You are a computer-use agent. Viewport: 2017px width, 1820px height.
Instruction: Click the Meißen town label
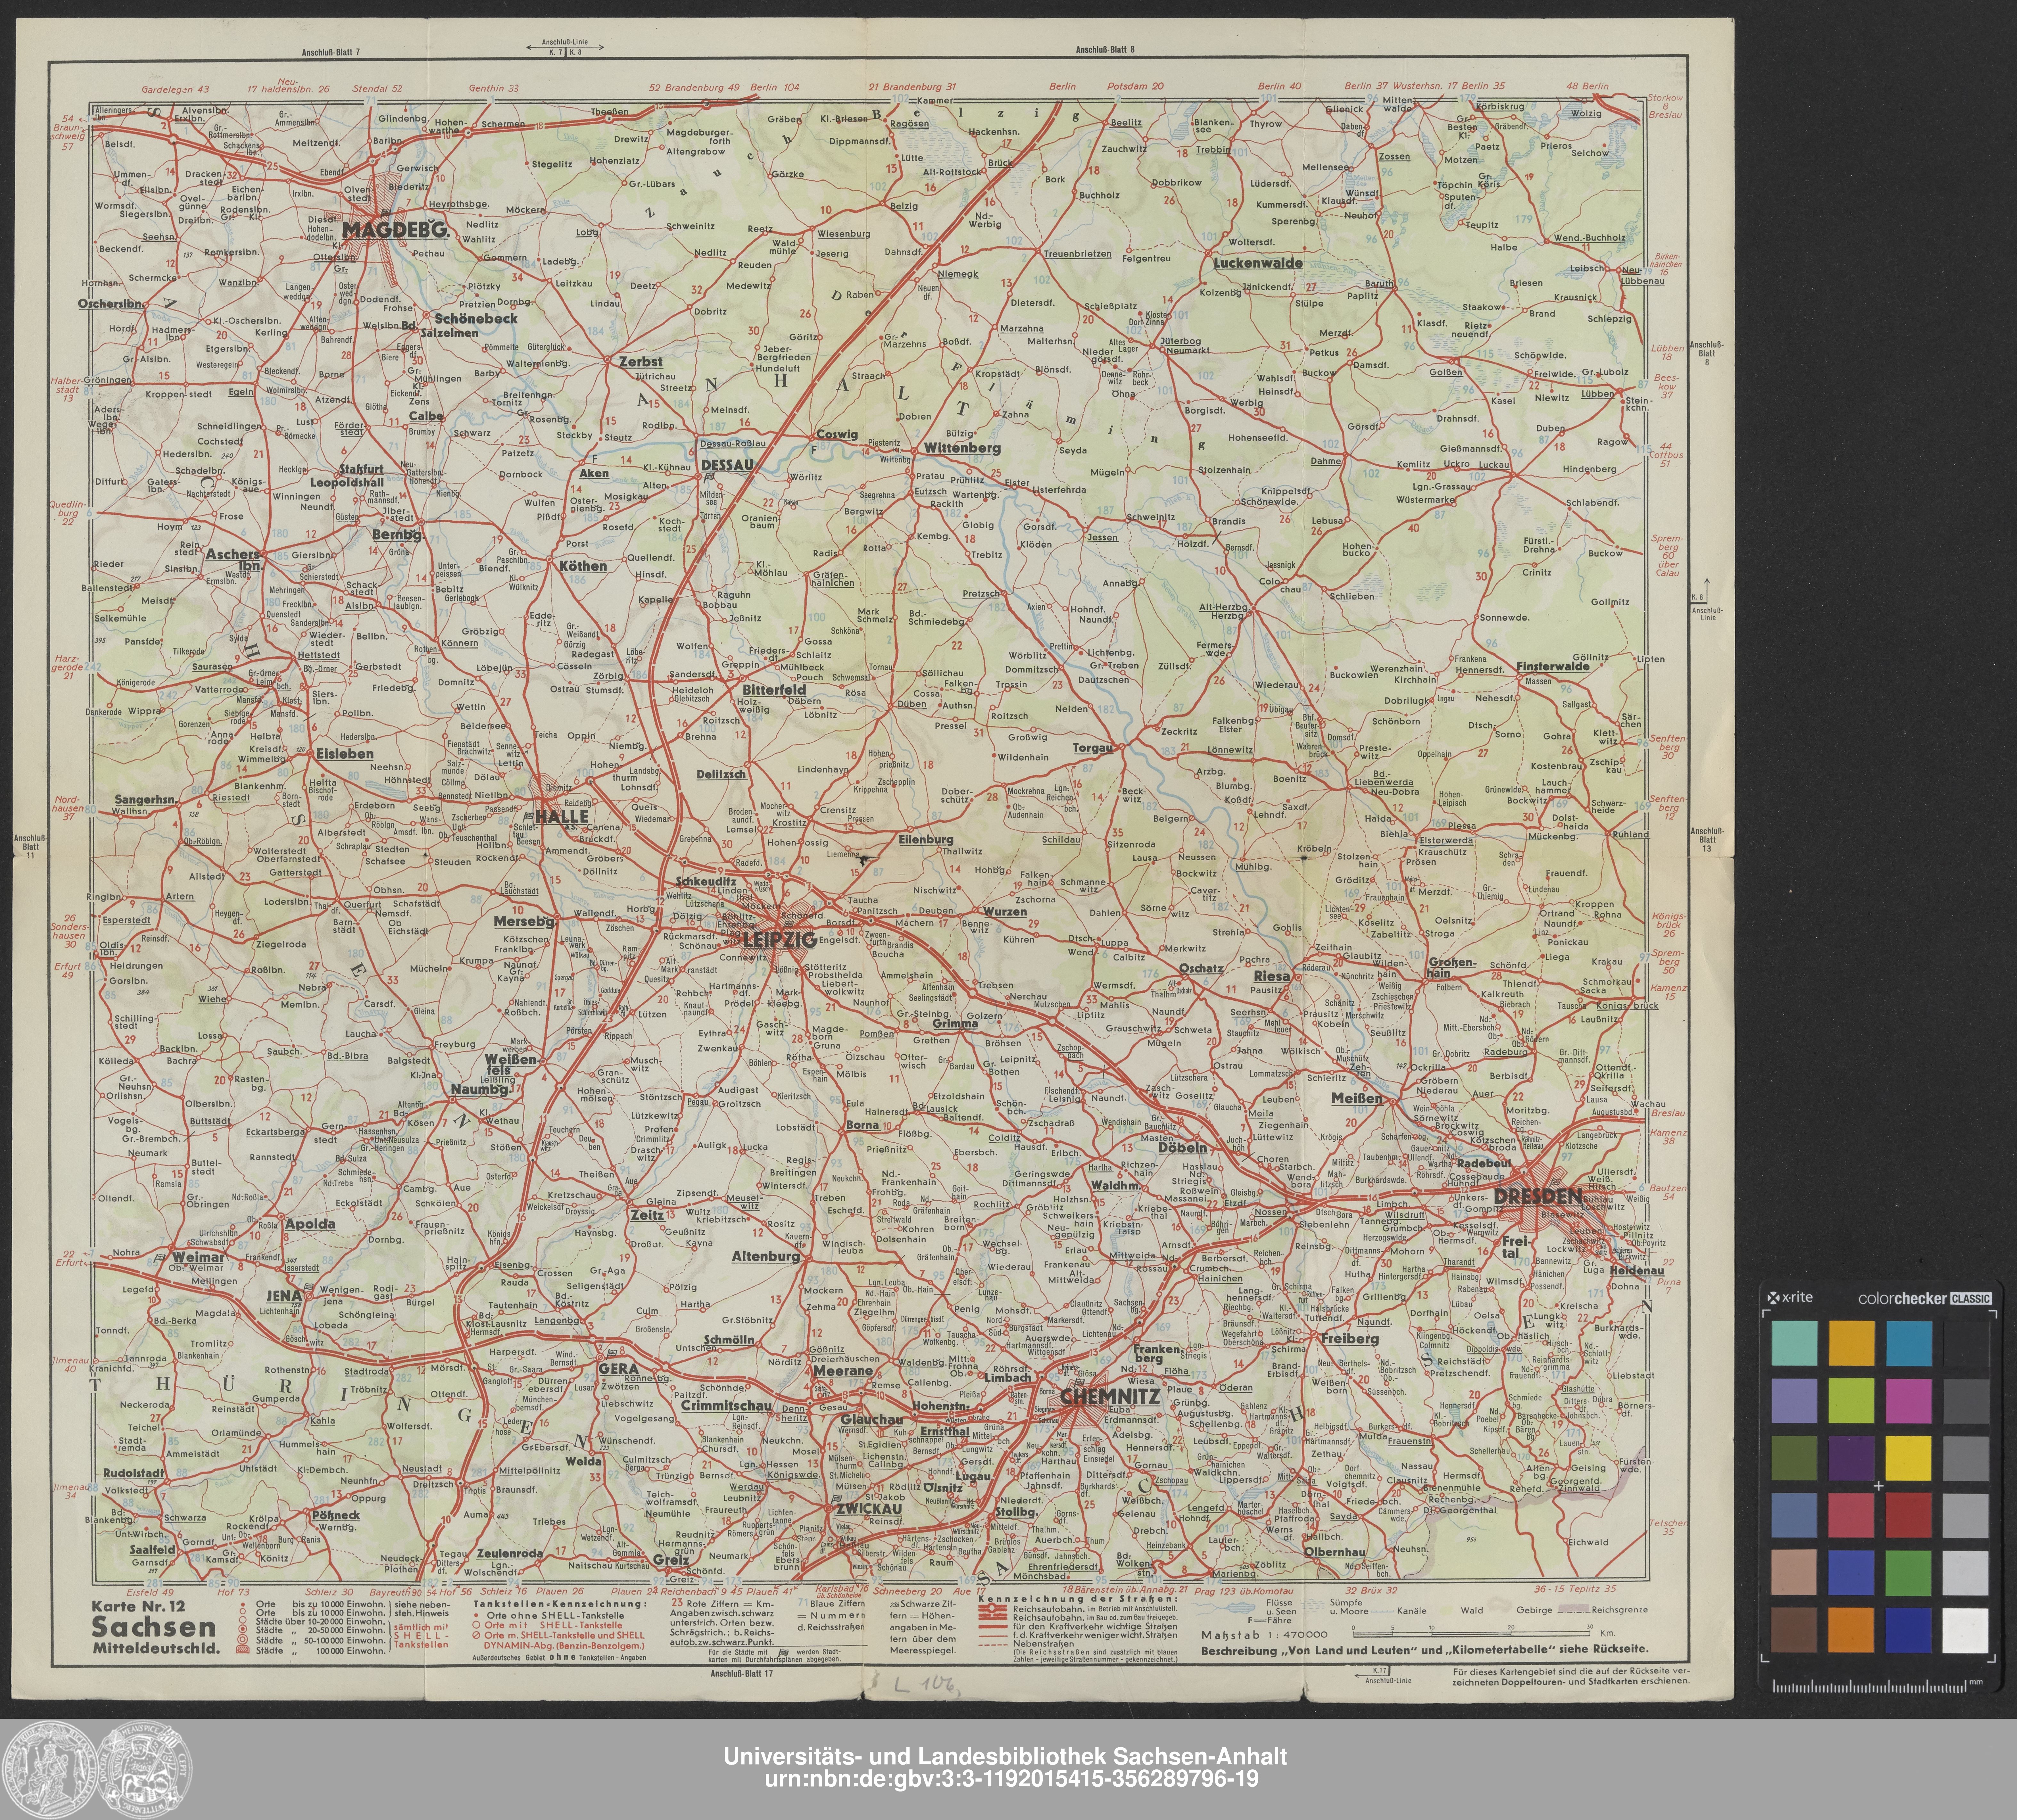tap(1357, 1098)
